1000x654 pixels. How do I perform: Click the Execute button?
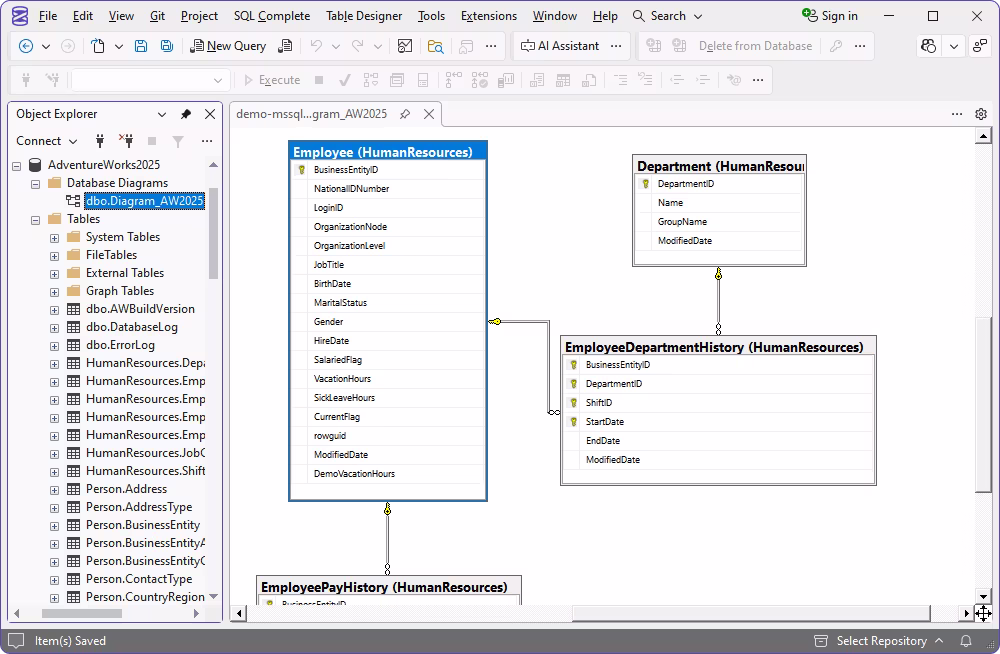272,80
